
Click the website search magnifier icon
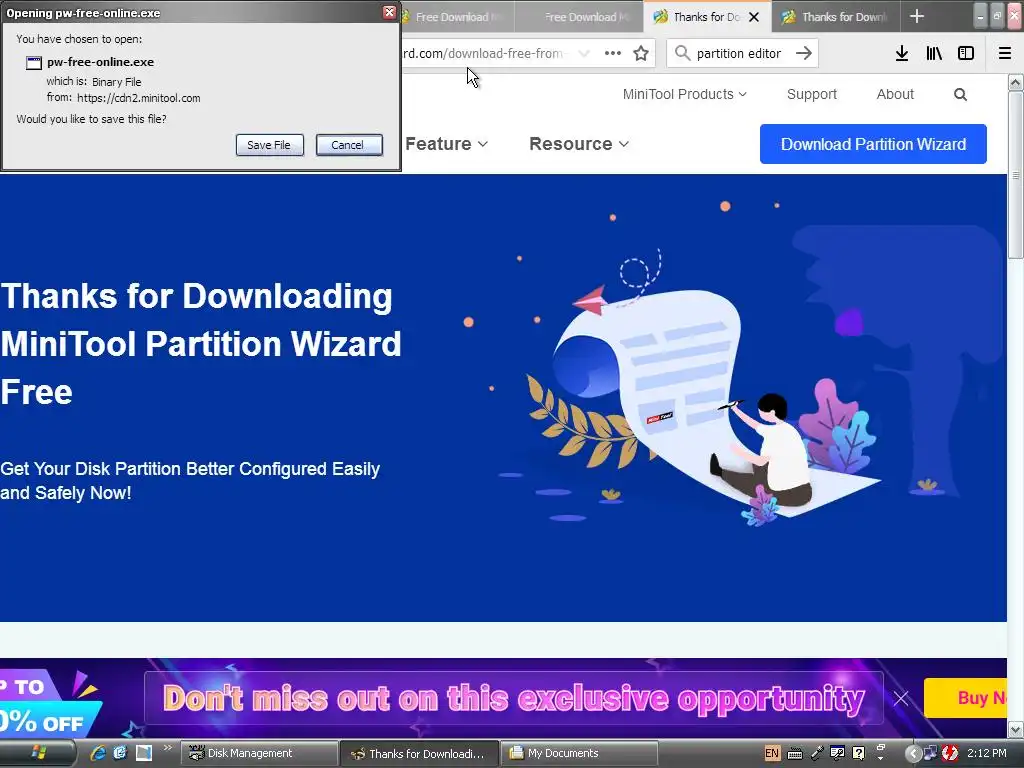(x=960, y=95)
